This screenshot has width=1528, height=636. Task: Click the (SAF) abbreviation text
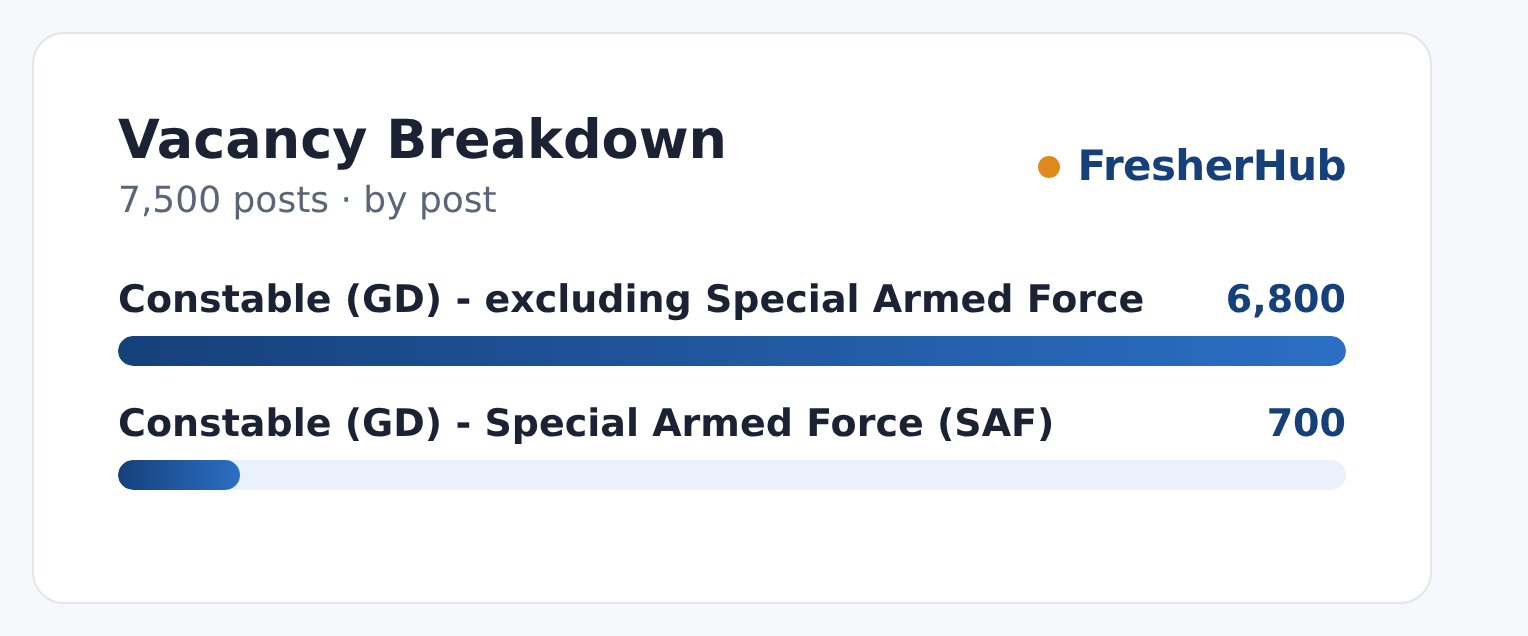click(x=995, y=424)
